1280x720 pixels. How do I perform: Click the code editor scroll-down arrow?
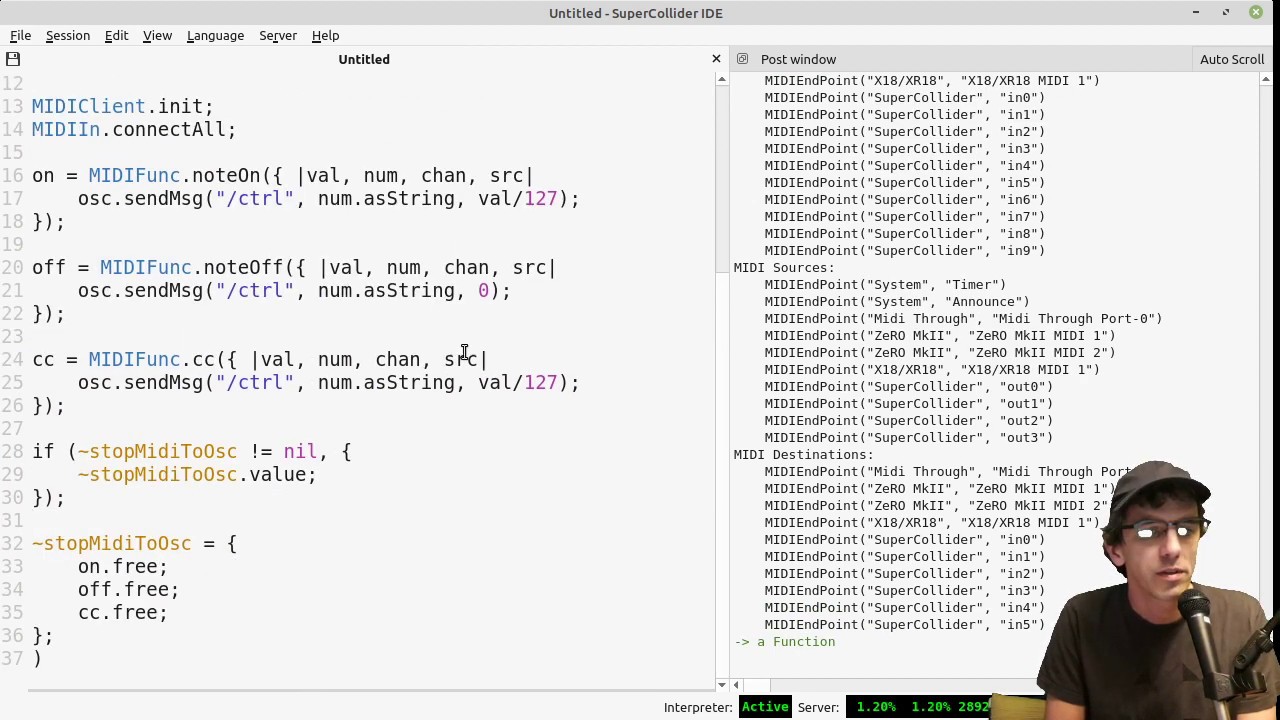(x=722, y=685)
